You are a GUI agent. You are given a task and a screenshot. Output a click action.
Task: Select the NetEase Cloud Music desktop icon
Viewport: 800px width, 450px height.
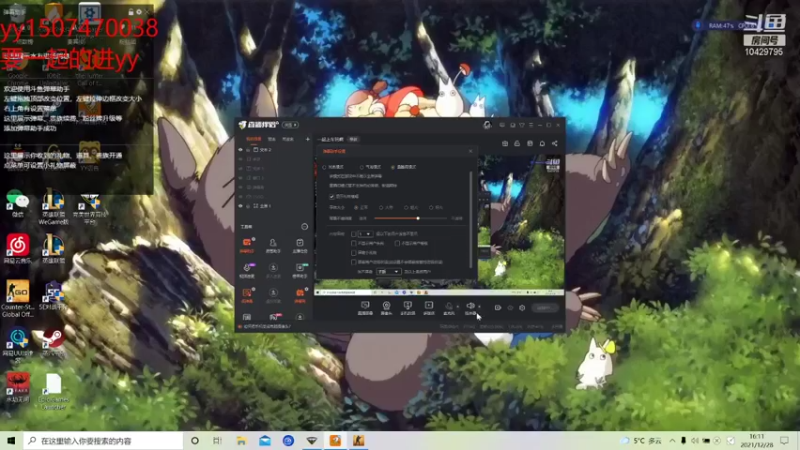(18, 249)
